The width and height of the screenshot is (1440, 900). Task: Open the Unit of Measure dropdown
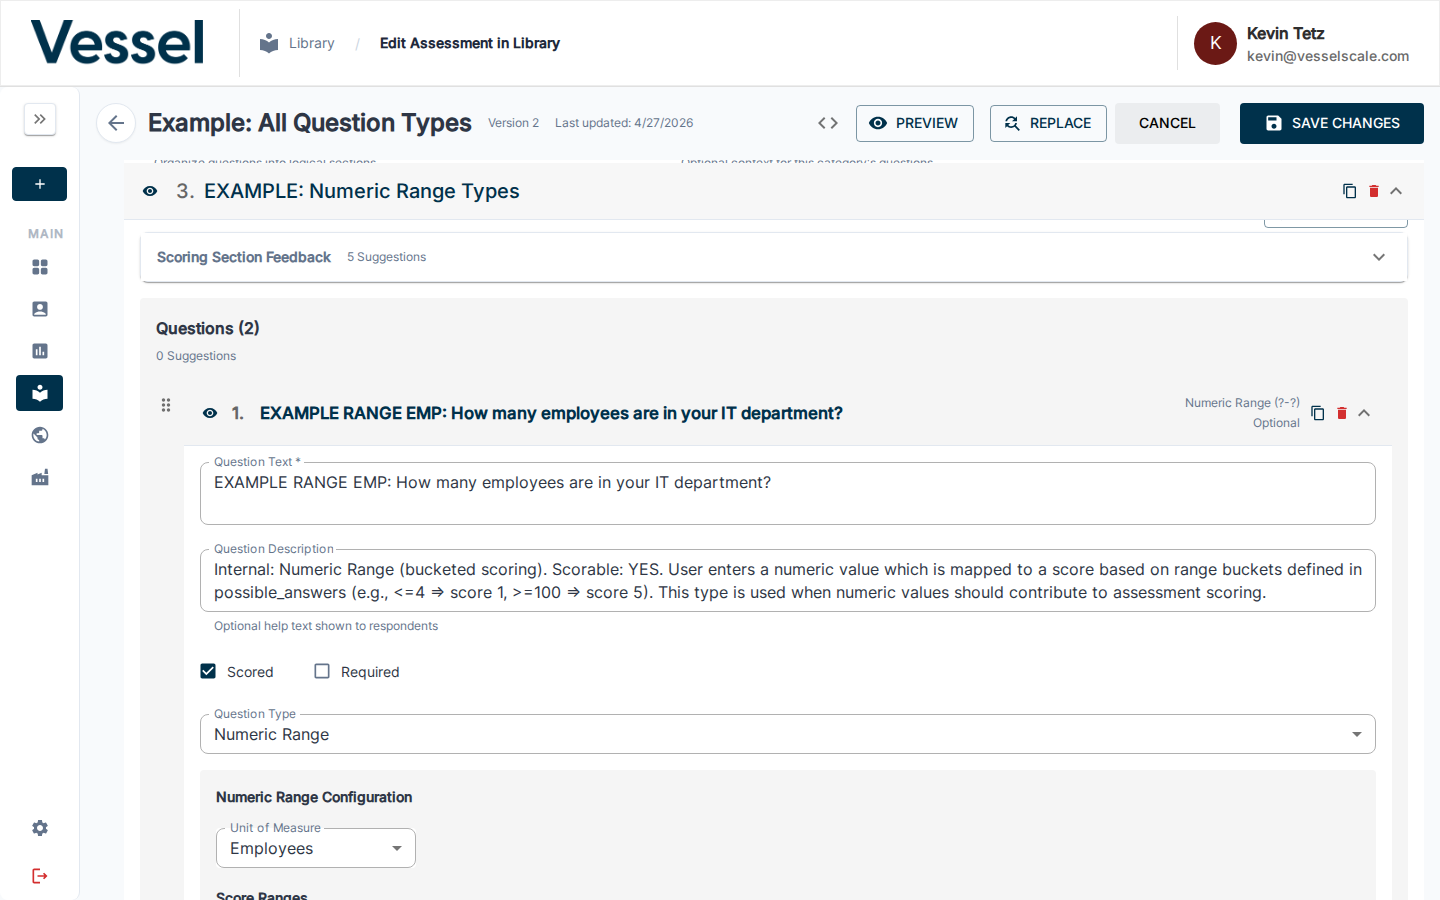pyautogui.click(x=316, y=848)
